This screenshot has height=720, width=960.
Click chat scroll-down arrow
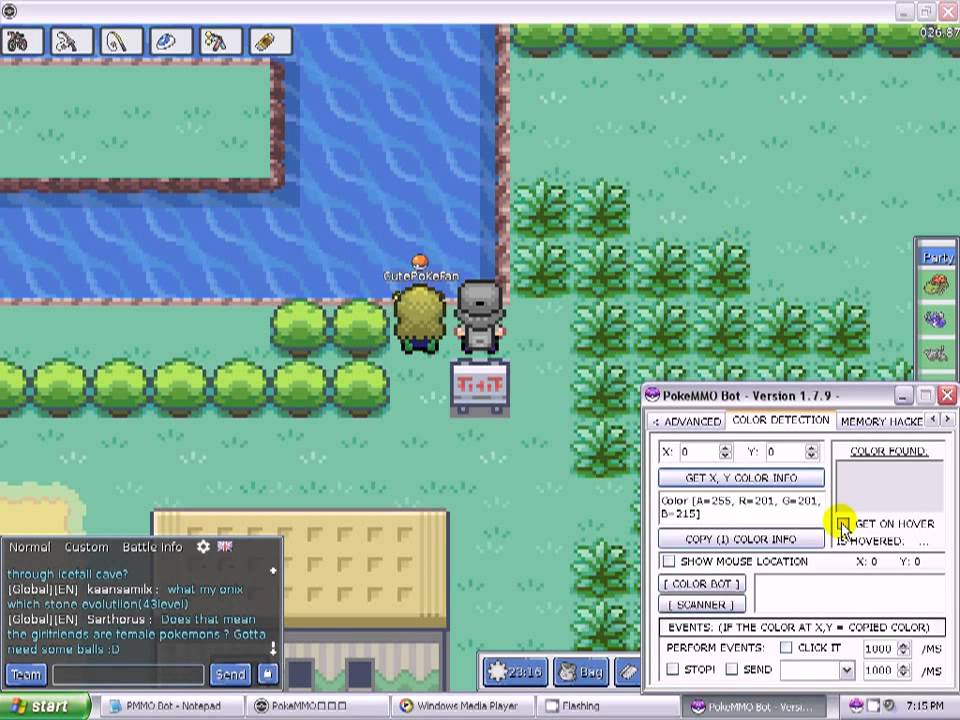[x=273, y=647]
